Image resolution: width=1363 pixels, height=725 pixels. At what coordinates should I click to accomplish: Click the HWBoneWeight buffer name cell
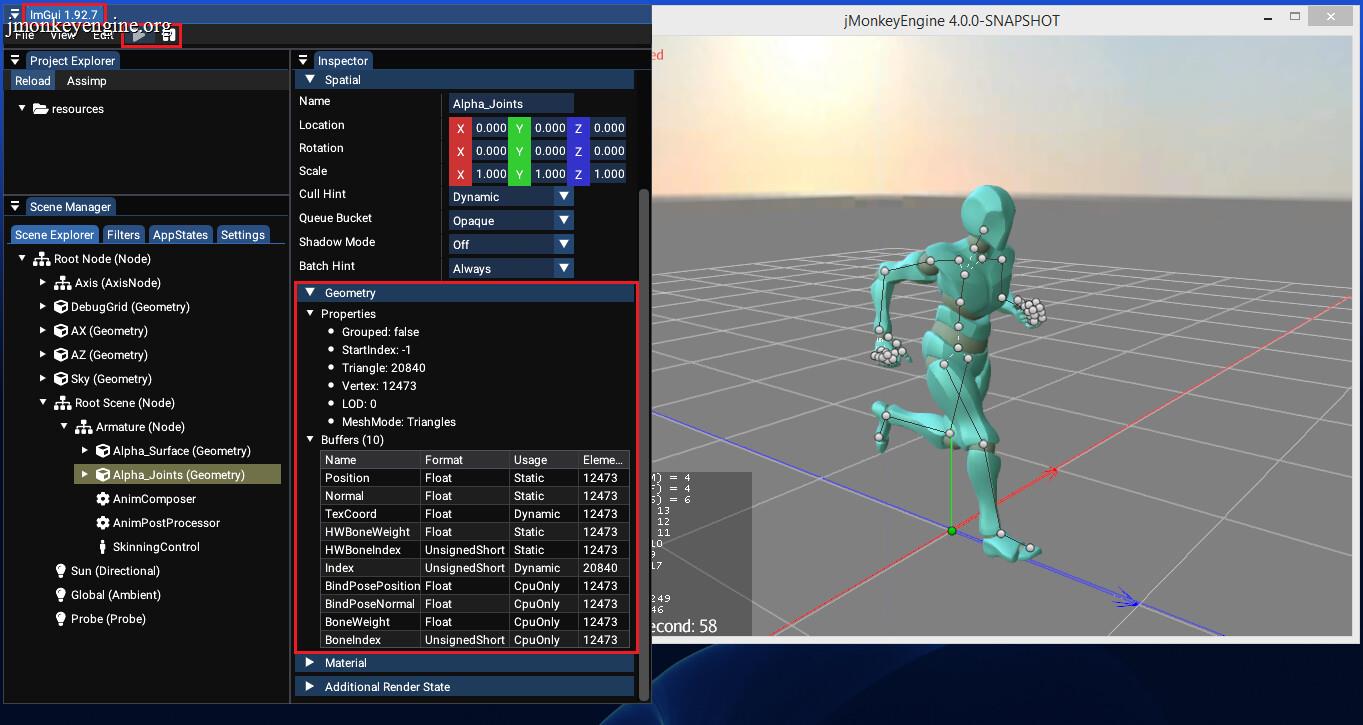(x=368, y=532)
